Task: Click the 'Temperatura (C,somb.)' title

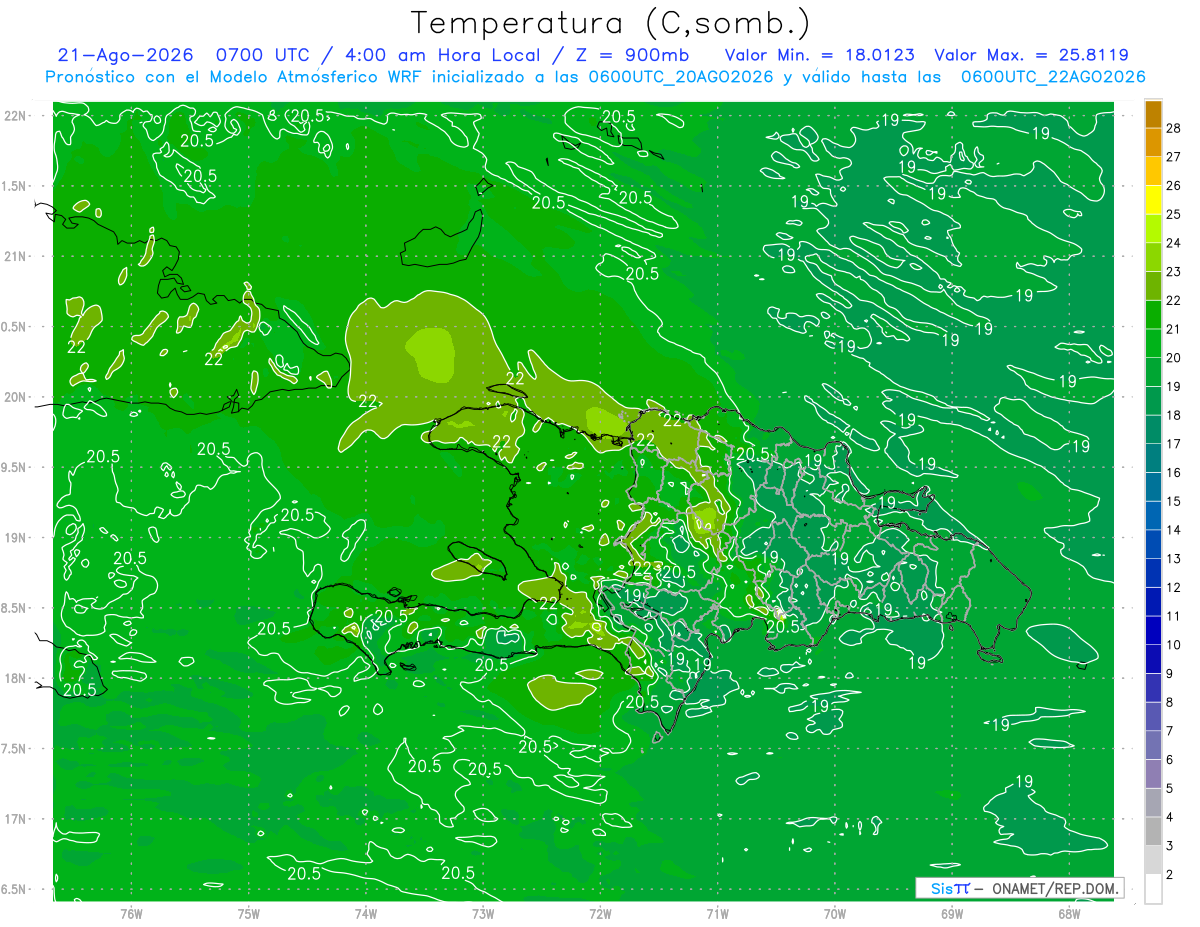Action: [x=611, y=23]
